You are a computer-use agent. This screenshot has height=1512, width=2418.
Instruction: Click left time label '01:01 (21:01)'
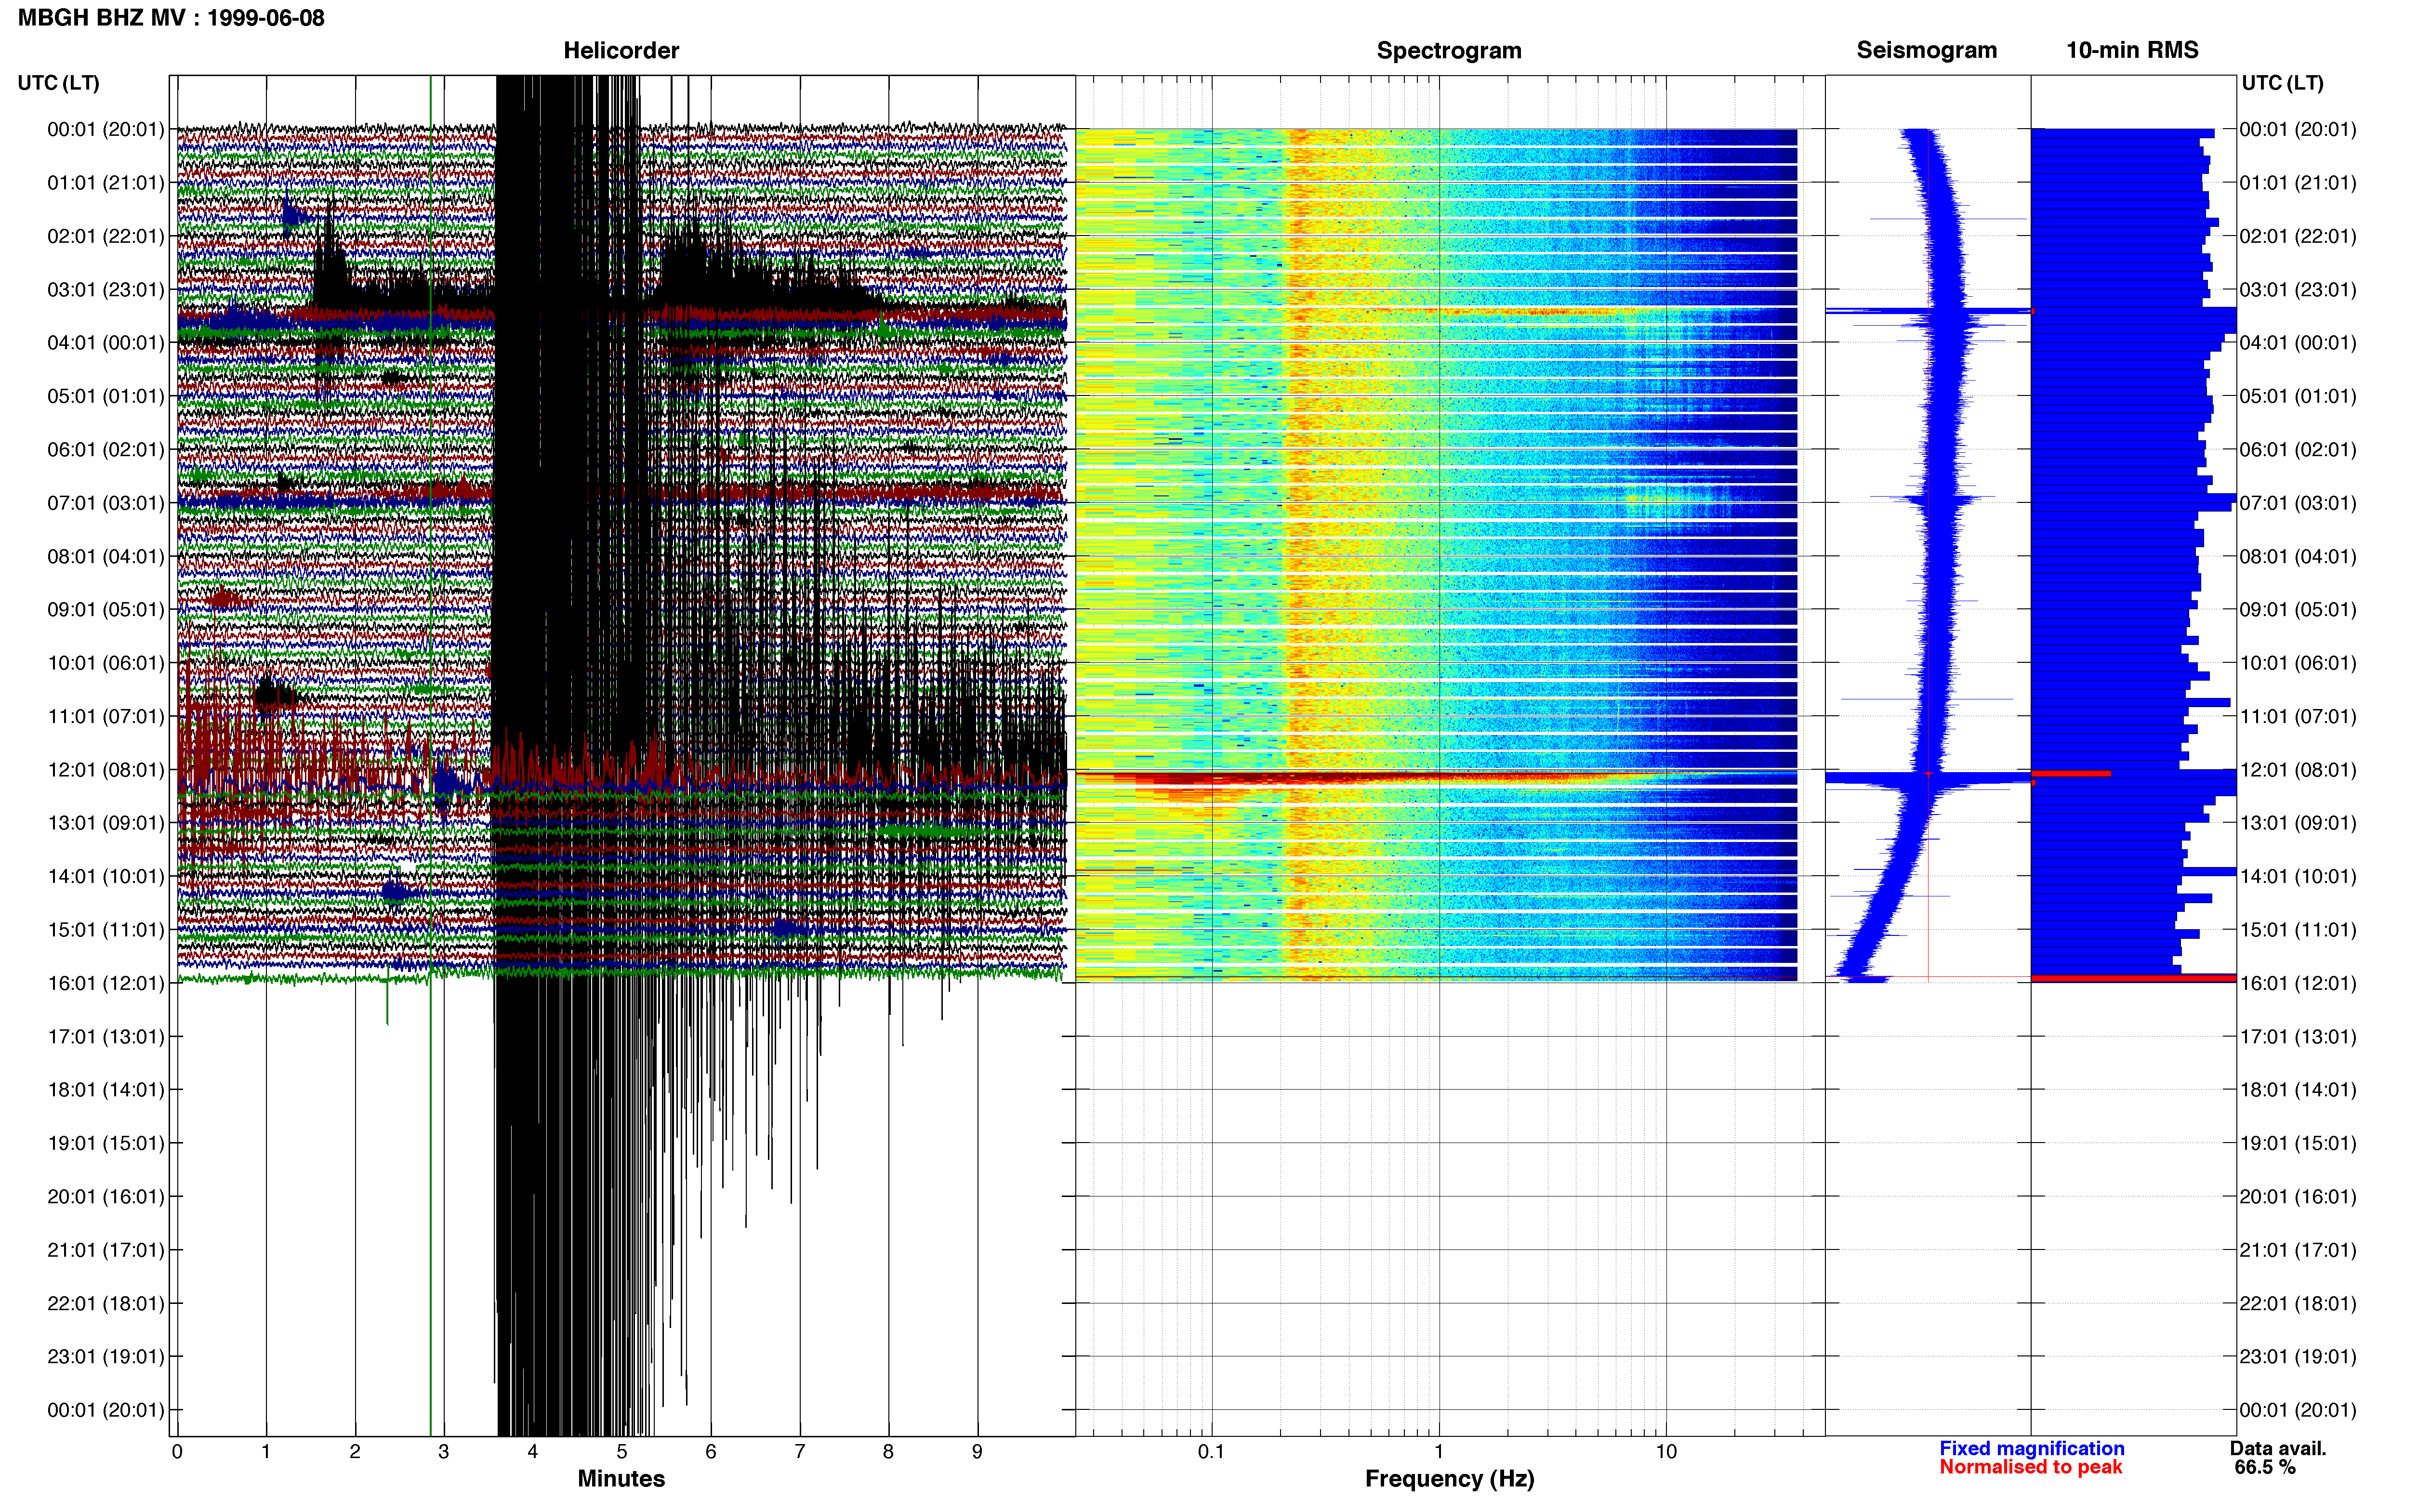105,182
